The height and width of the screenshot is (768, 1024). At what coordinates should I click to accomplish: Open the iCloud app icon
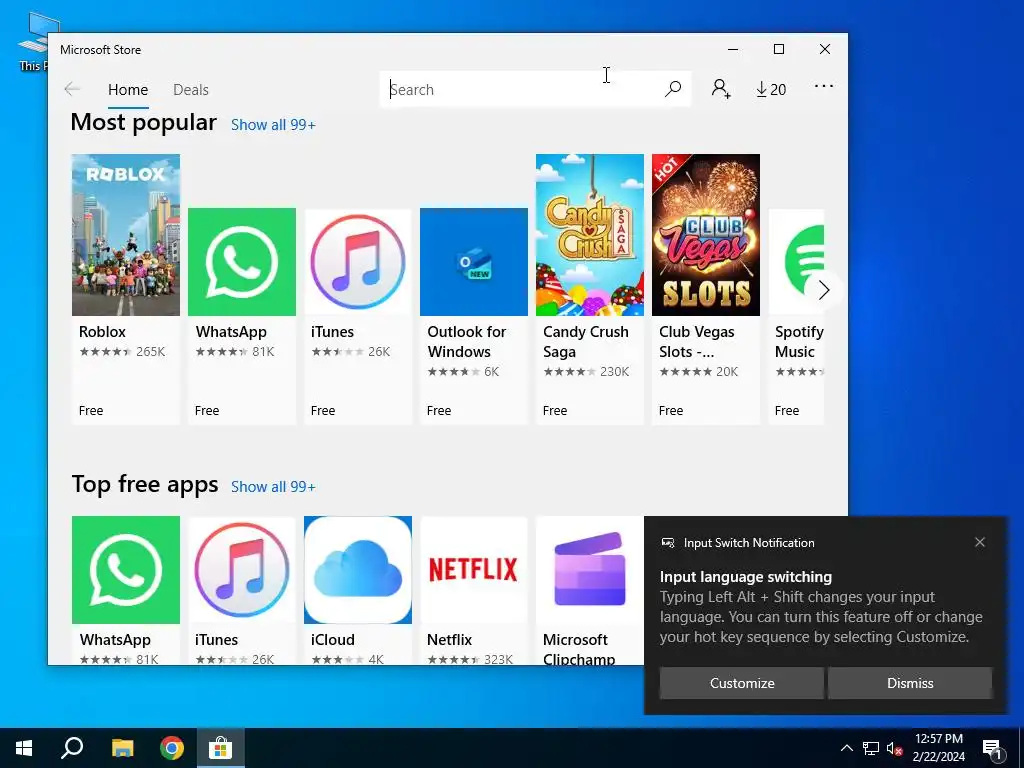click(358, 570)
